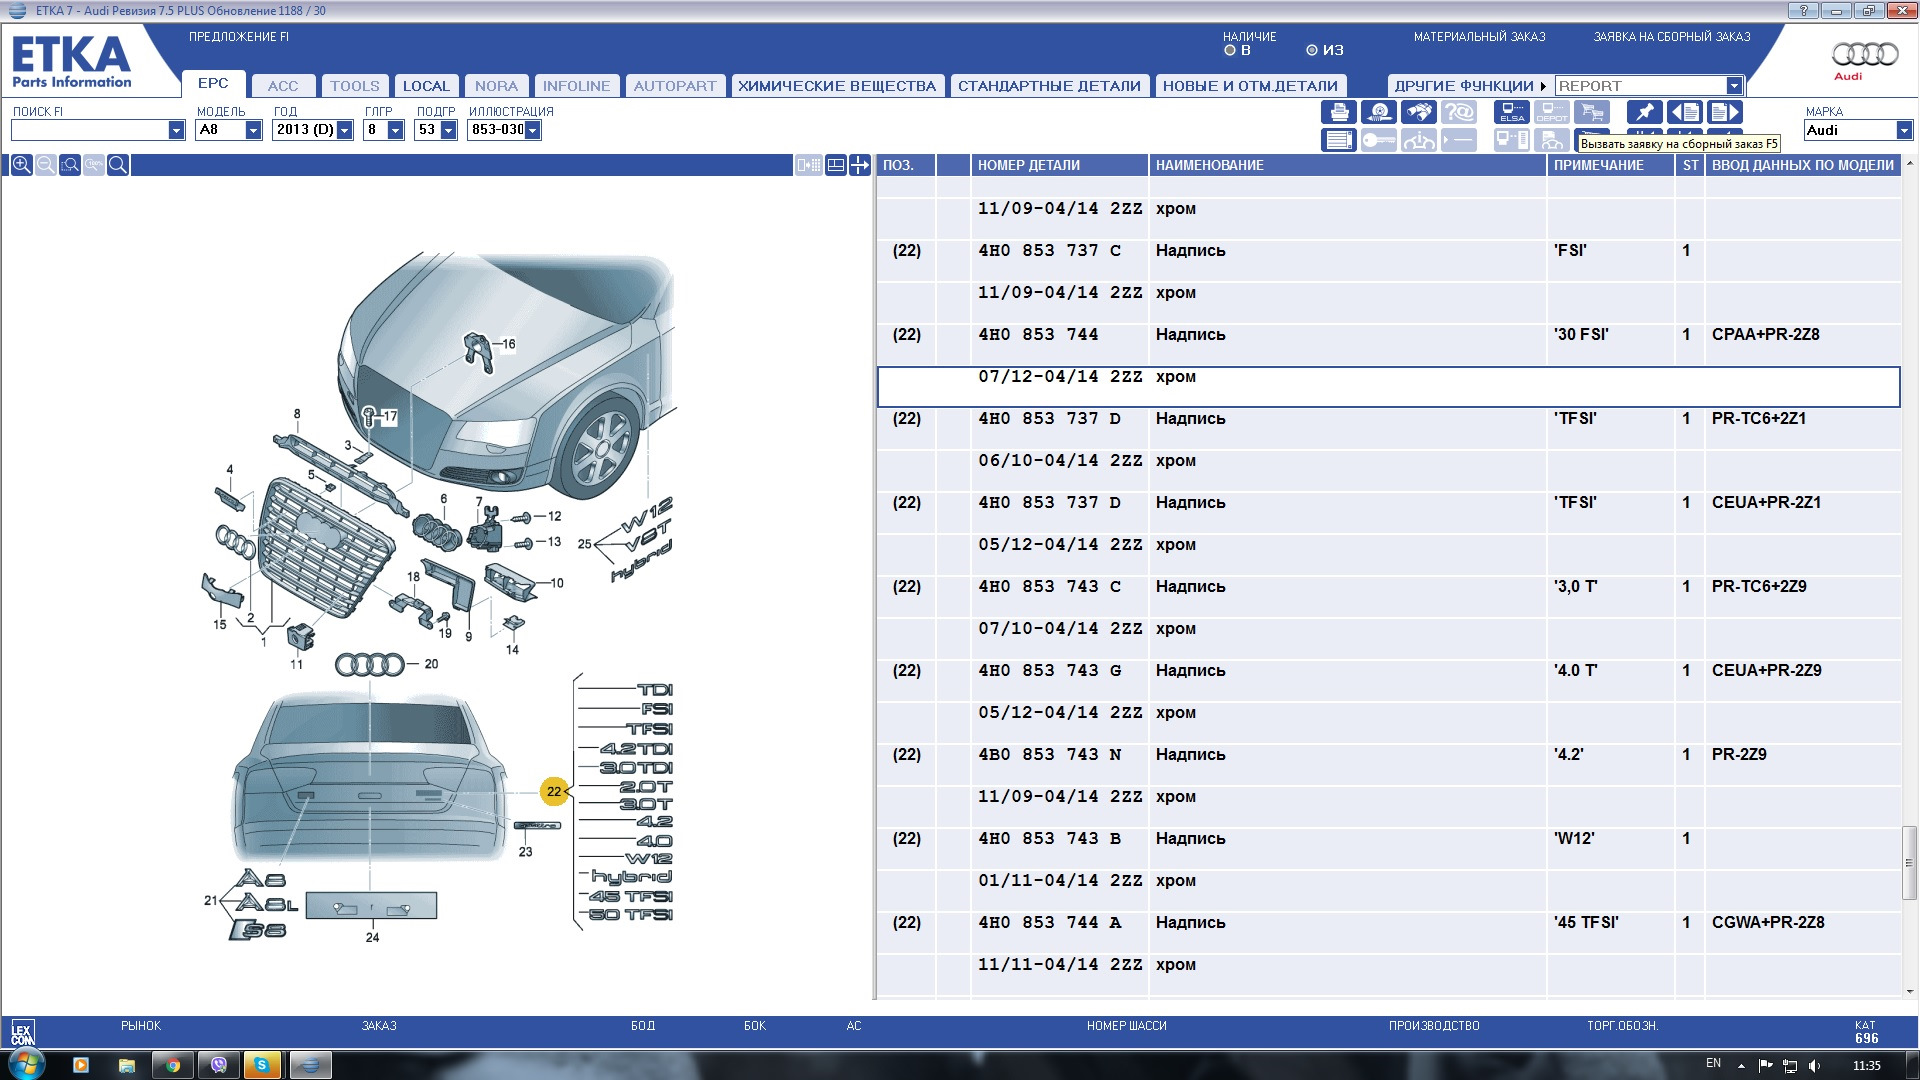Click the Windows Start button
This screenshot has width=1920, height=1080.
[x=25, y=1064]
